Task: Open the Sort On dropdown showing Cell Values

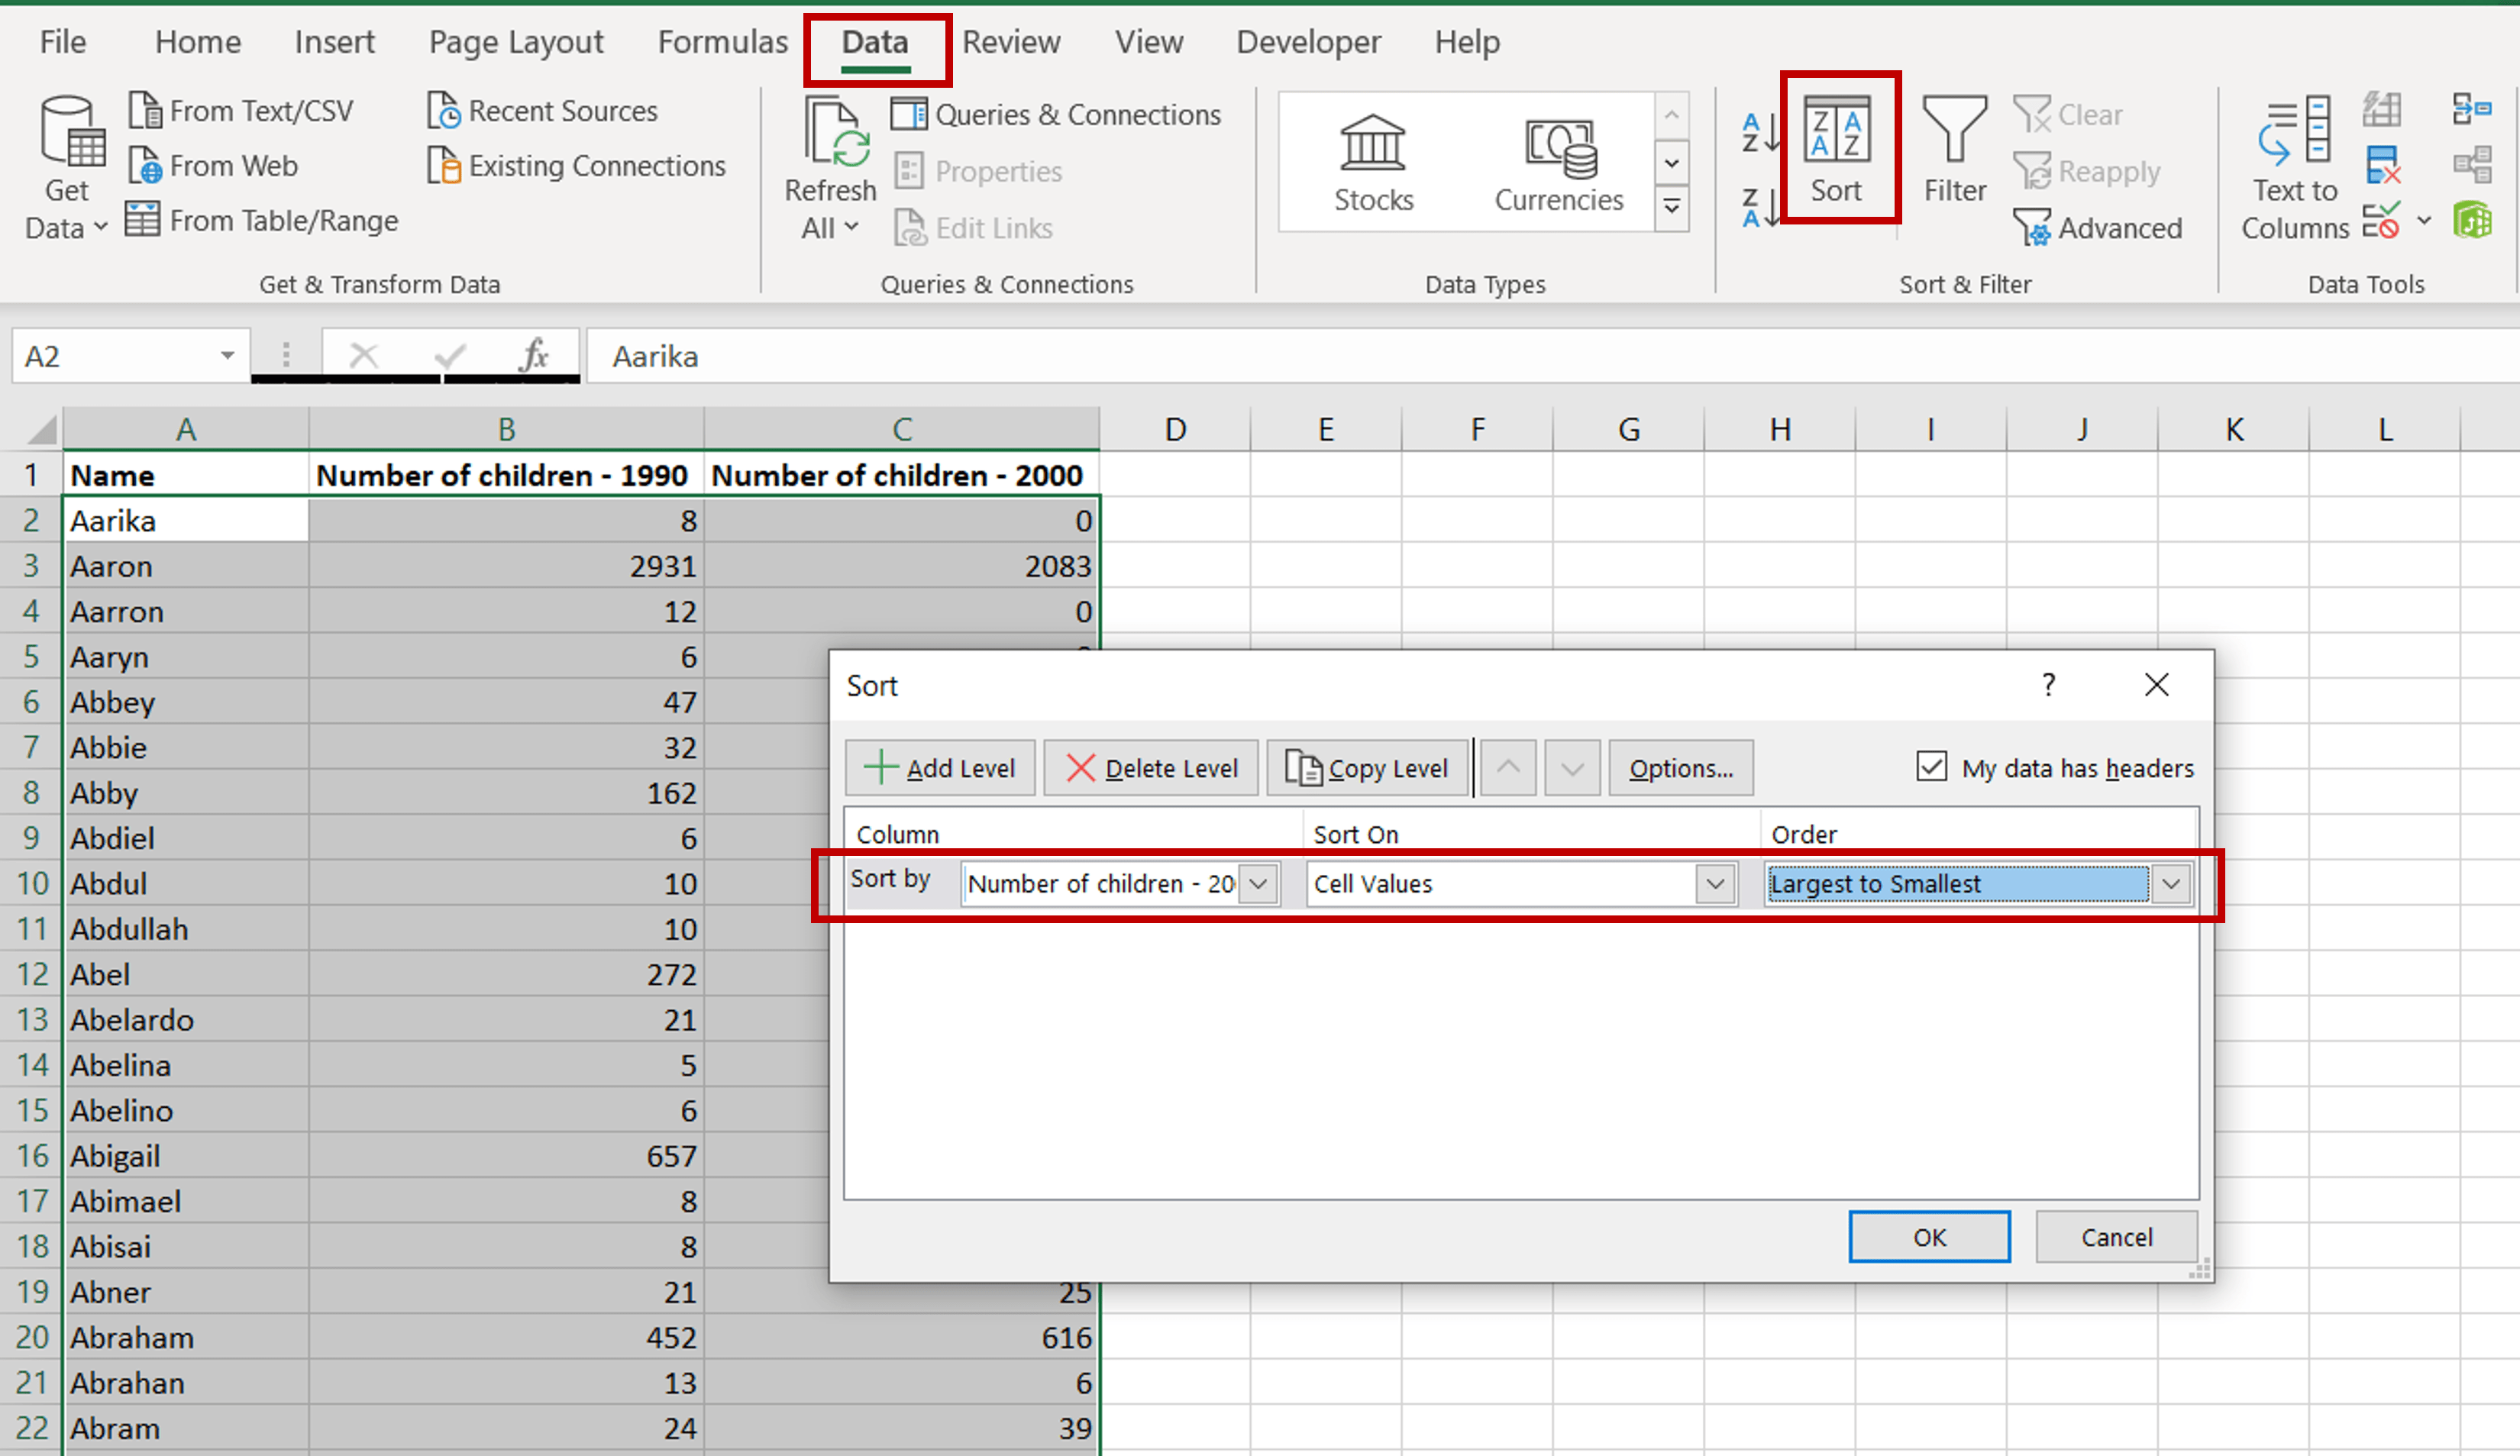Action: [x=1714, y=883]
